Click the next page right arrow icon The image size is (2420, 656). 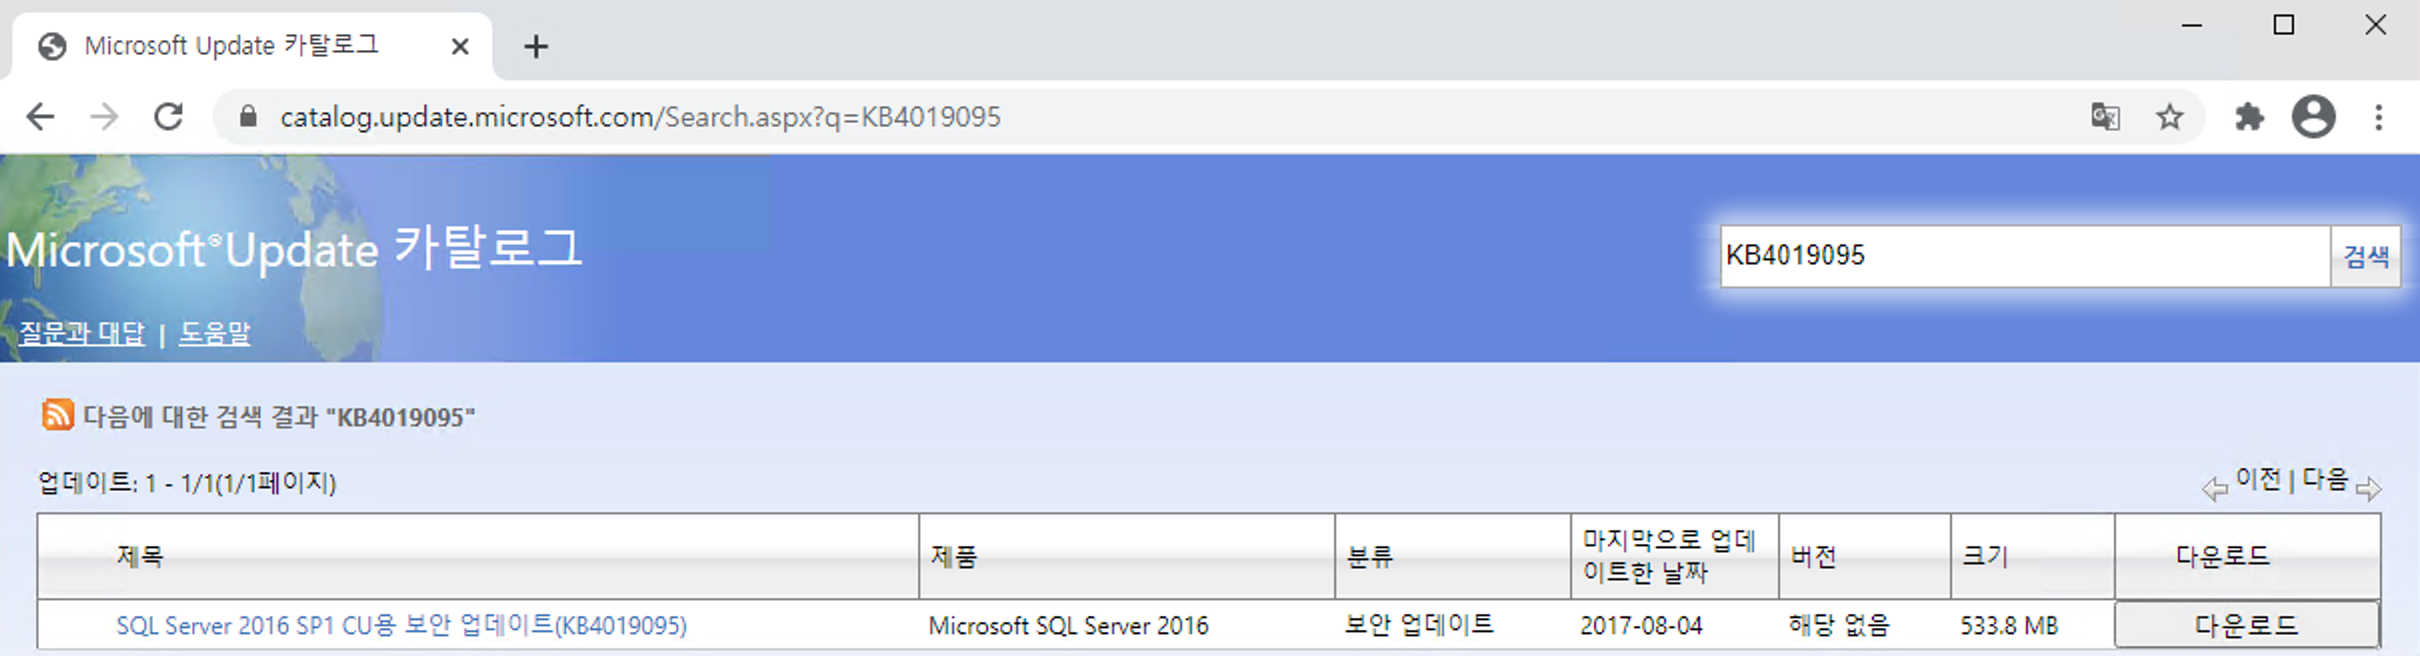[2368, 488]
